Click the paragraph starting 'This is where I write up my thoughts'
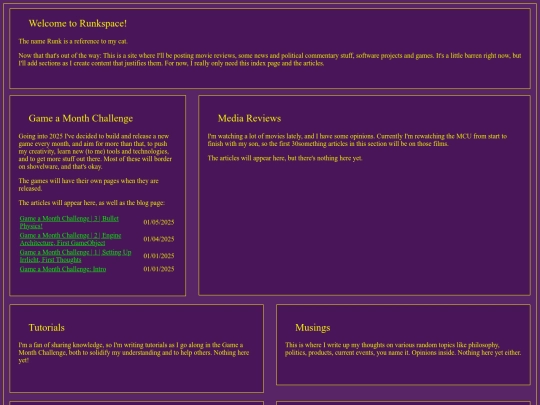The image size is (540, 405). point(403,349)
